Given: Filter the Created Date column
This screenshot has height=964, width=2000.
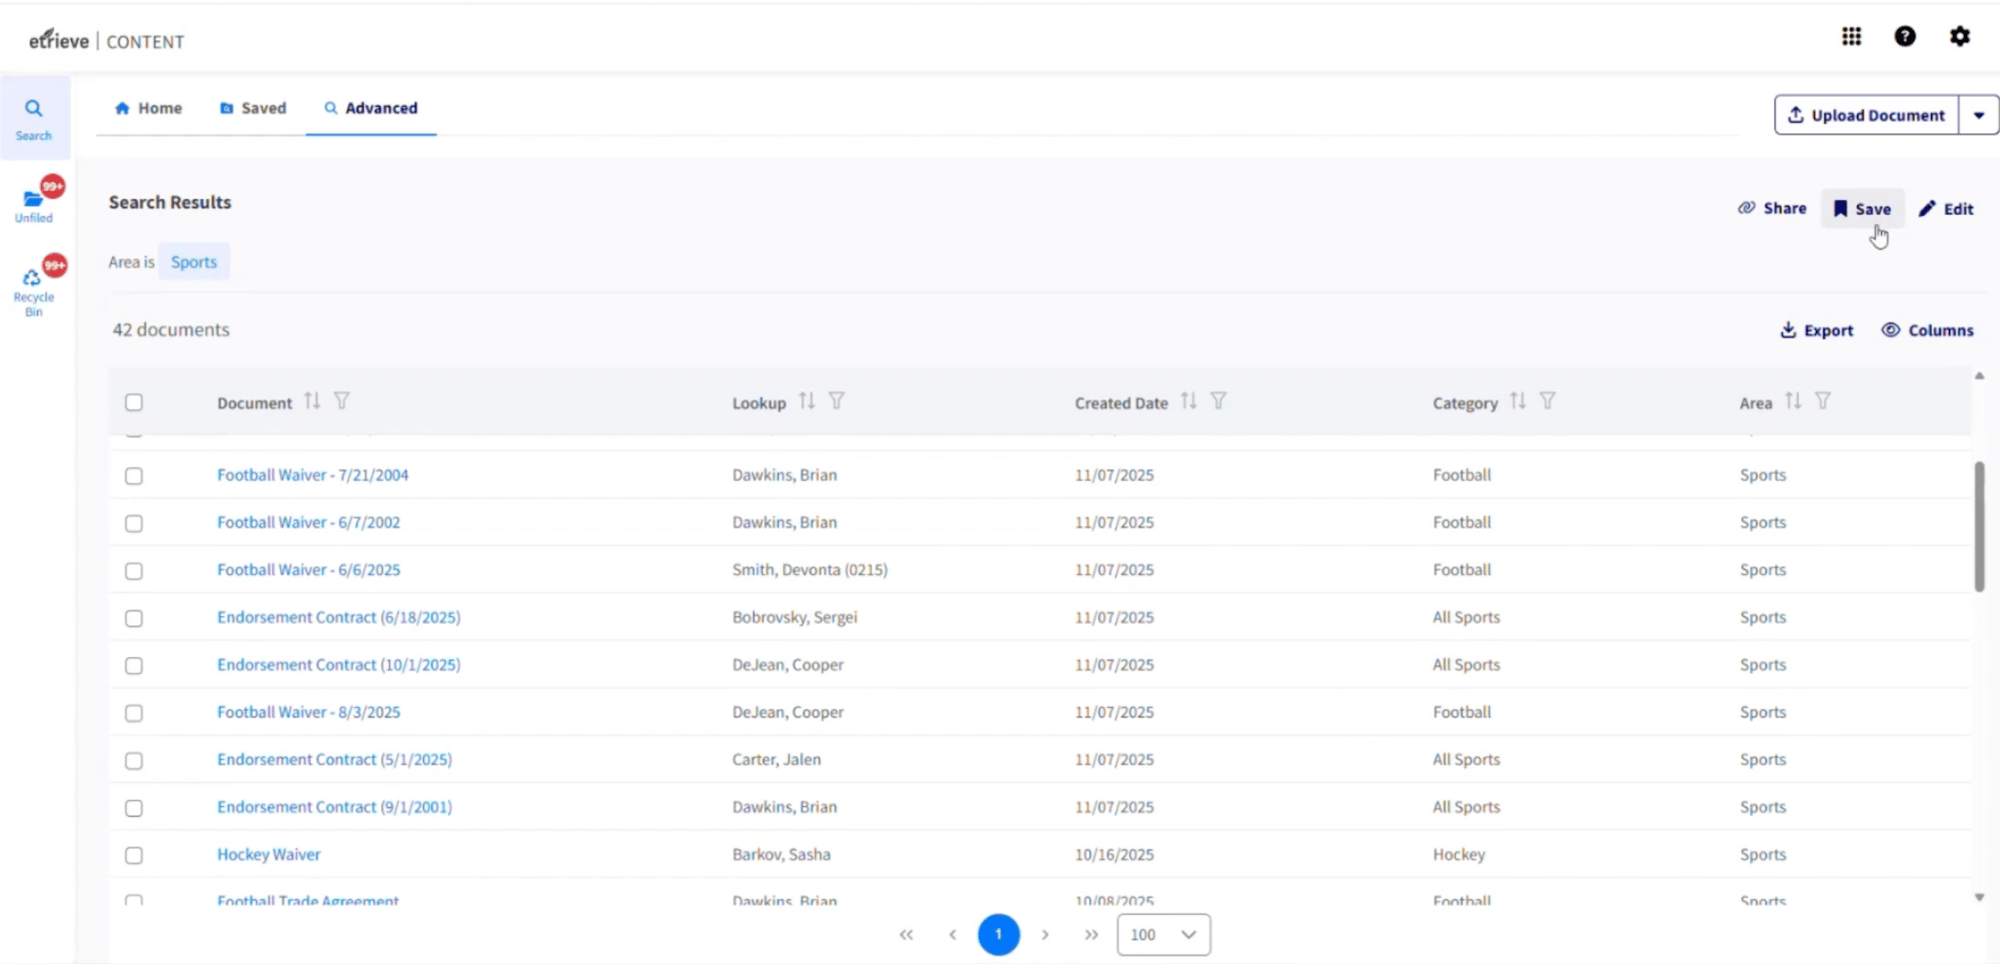Looking at the screenshot, I should pyautogui.click(x=1218, y=402).
